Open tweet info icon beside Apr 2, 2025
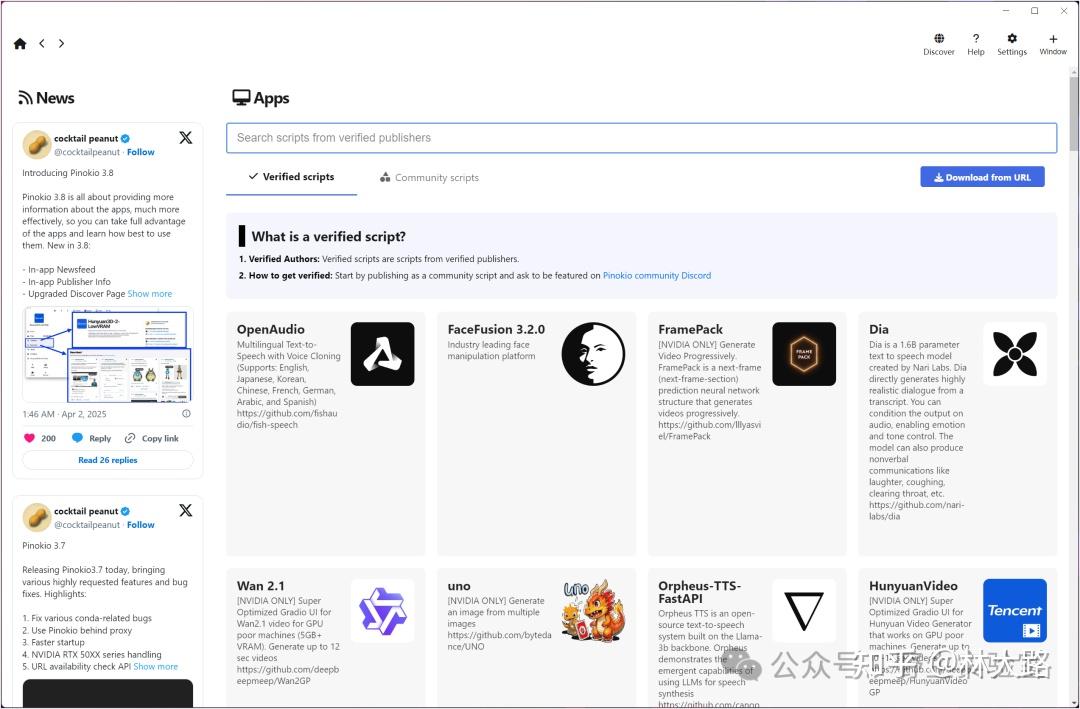Image resolution: width=1080 pixels, height=709 pixels. click(186, 414)
